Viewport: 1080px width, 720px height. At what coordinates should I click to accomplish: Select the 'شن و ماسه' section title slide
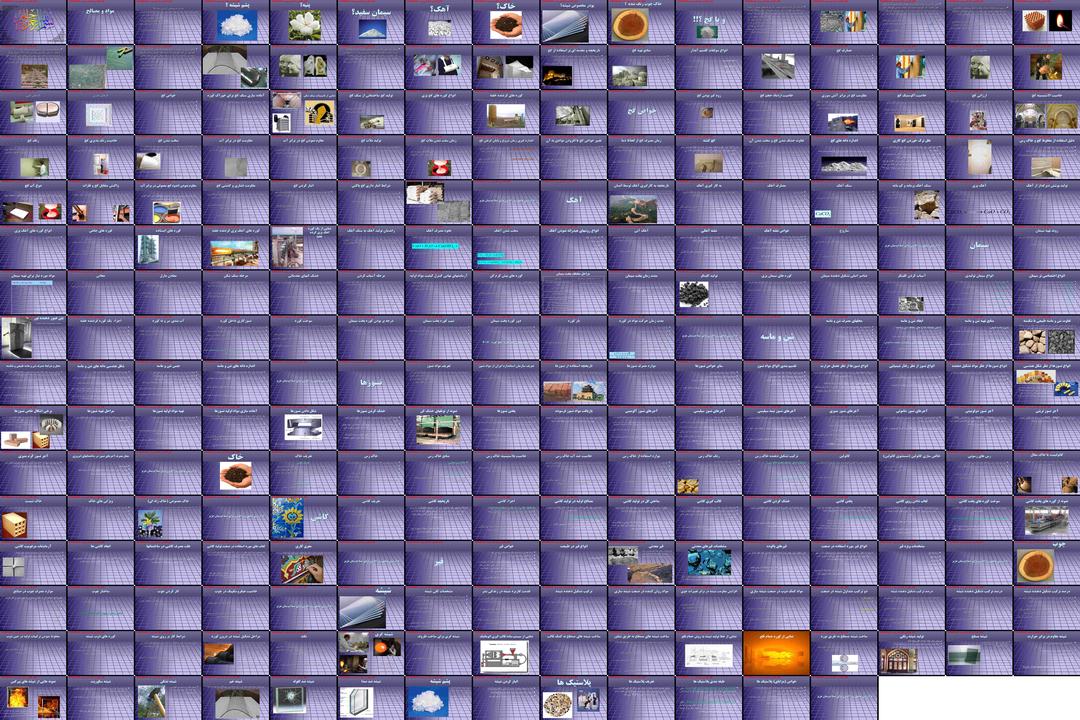[x=776, y=338]
